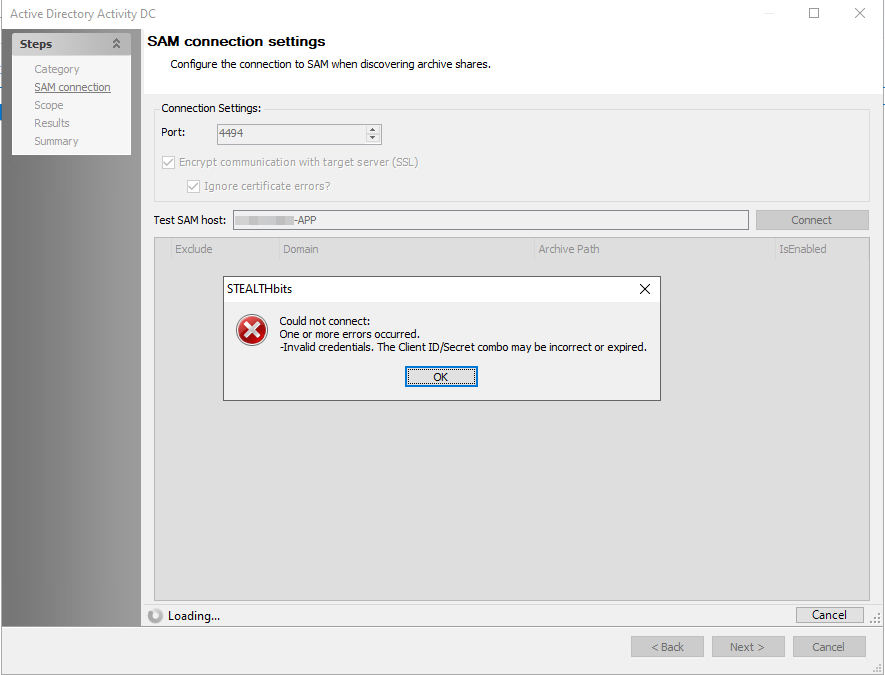The height and width of the screenshot is (675, 885).
Task: Click the Back wizard button
Action: [667, 647]
